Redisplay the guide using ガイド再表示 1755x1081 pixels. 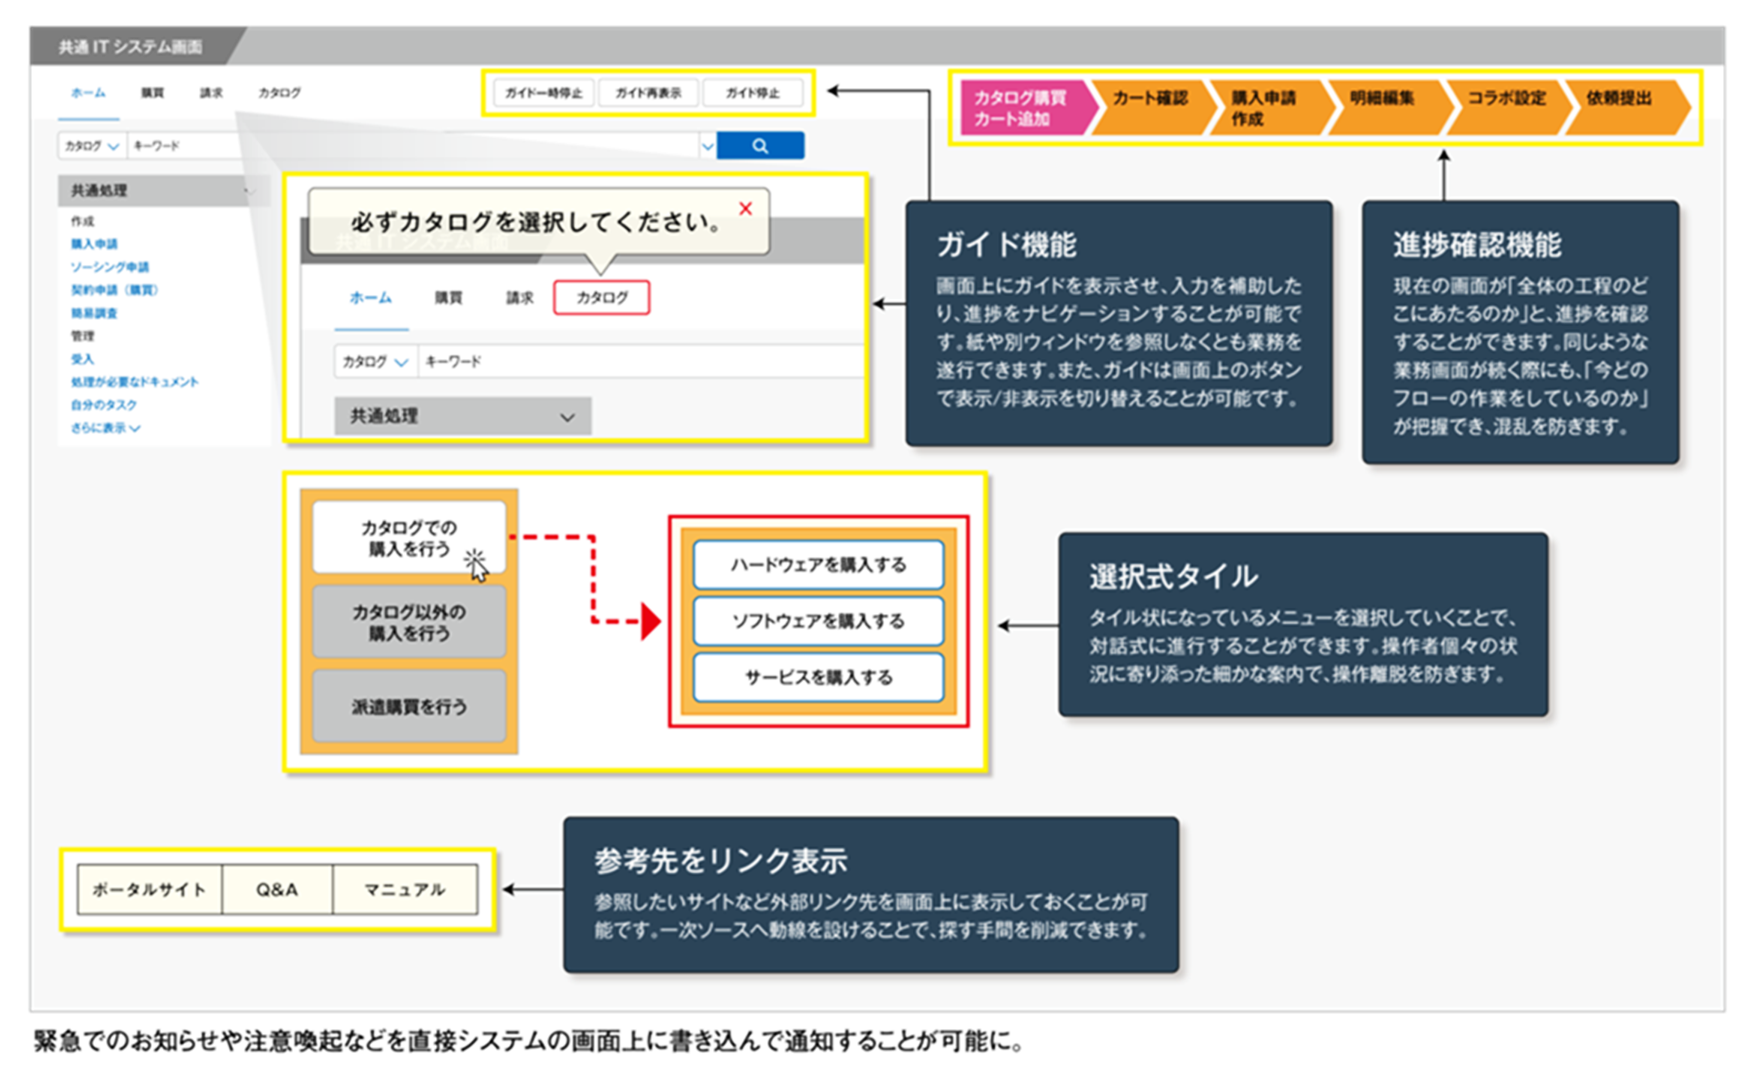pyautogui.click(x=648, y=92)
